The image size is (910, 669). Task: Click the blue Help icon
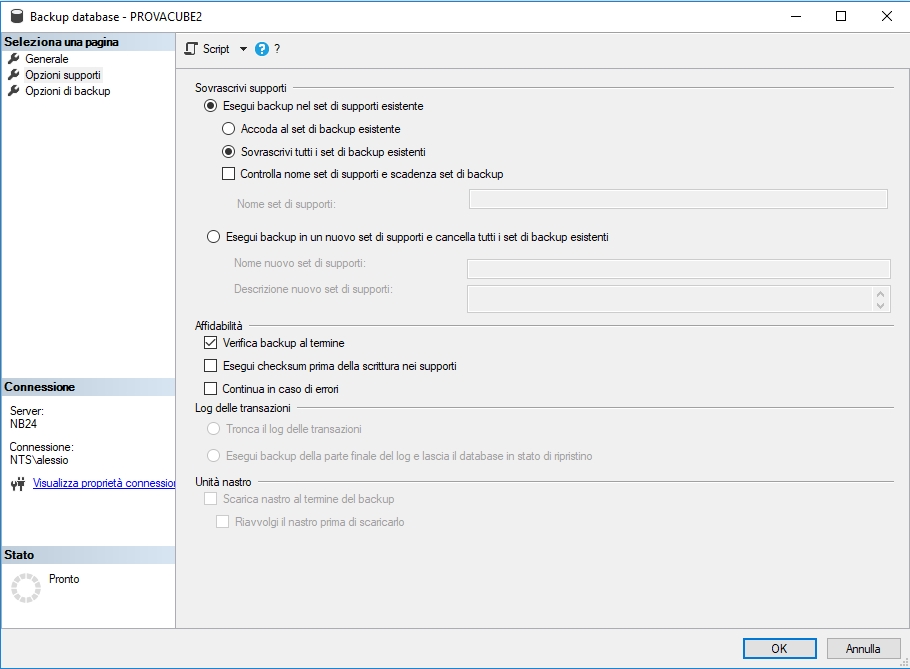[x=262, y=49]
